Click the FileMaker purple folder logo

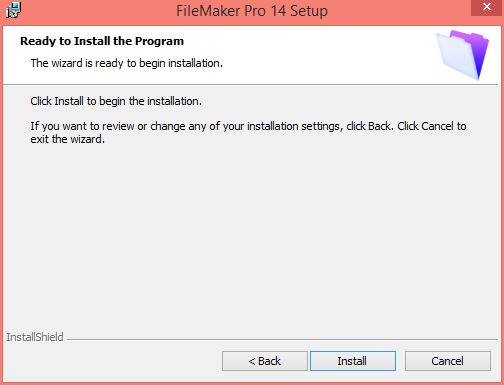click(x=462, y=55)
